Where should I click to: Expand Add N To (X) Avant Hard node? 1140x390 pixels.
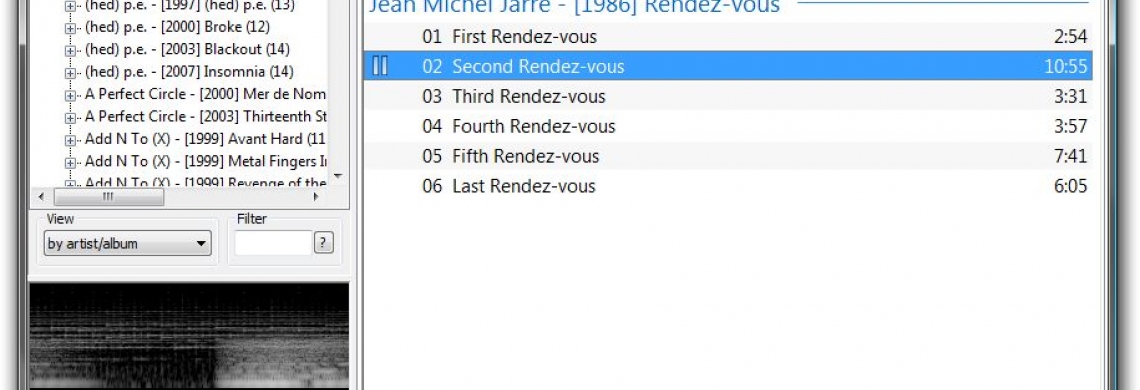(x=71, y=140)
